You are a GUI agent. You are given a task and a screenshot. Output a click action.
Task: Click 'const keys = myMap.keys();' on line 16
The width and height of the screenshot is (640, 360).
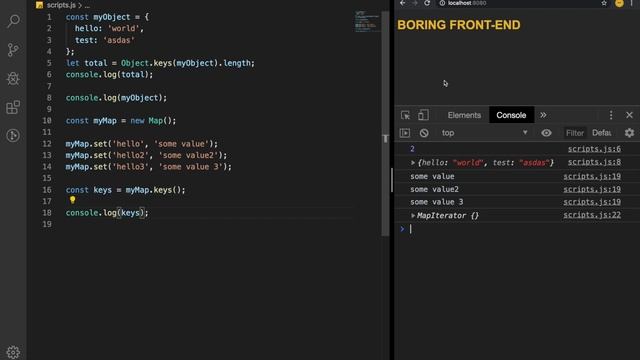pos(125,190)
